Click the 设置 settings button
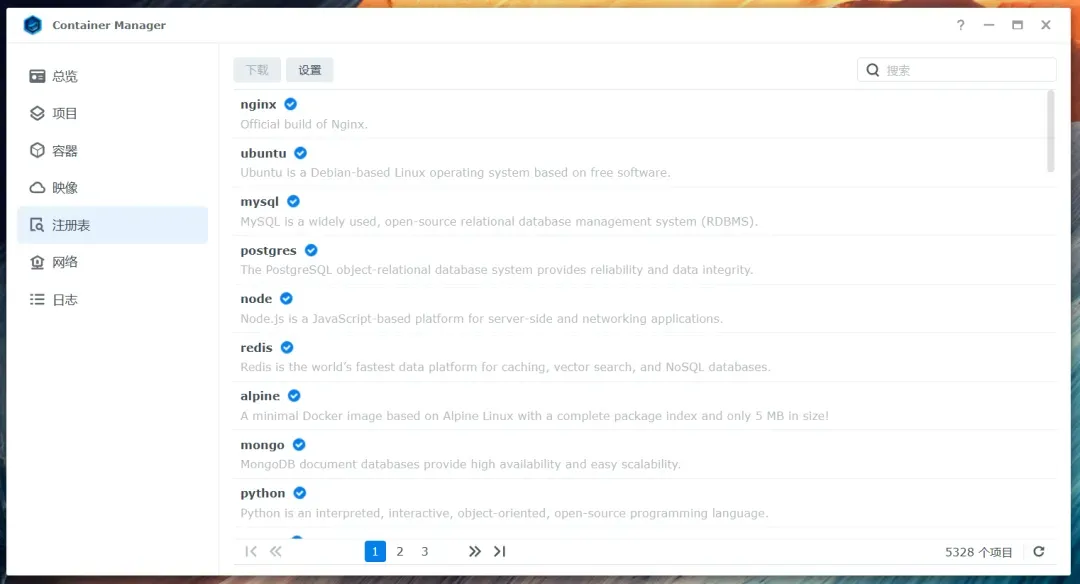The height and width of the screenshot is (584, 1080). (x=309, y=70)
